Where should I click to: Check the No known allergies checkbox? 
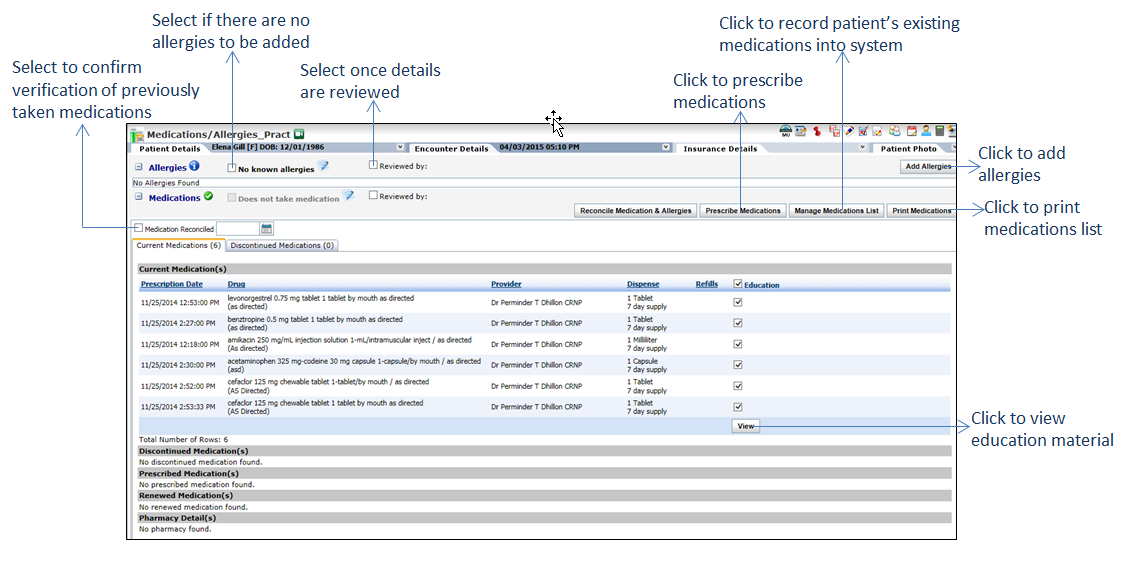pyautogui.click(x=232, y=168)
